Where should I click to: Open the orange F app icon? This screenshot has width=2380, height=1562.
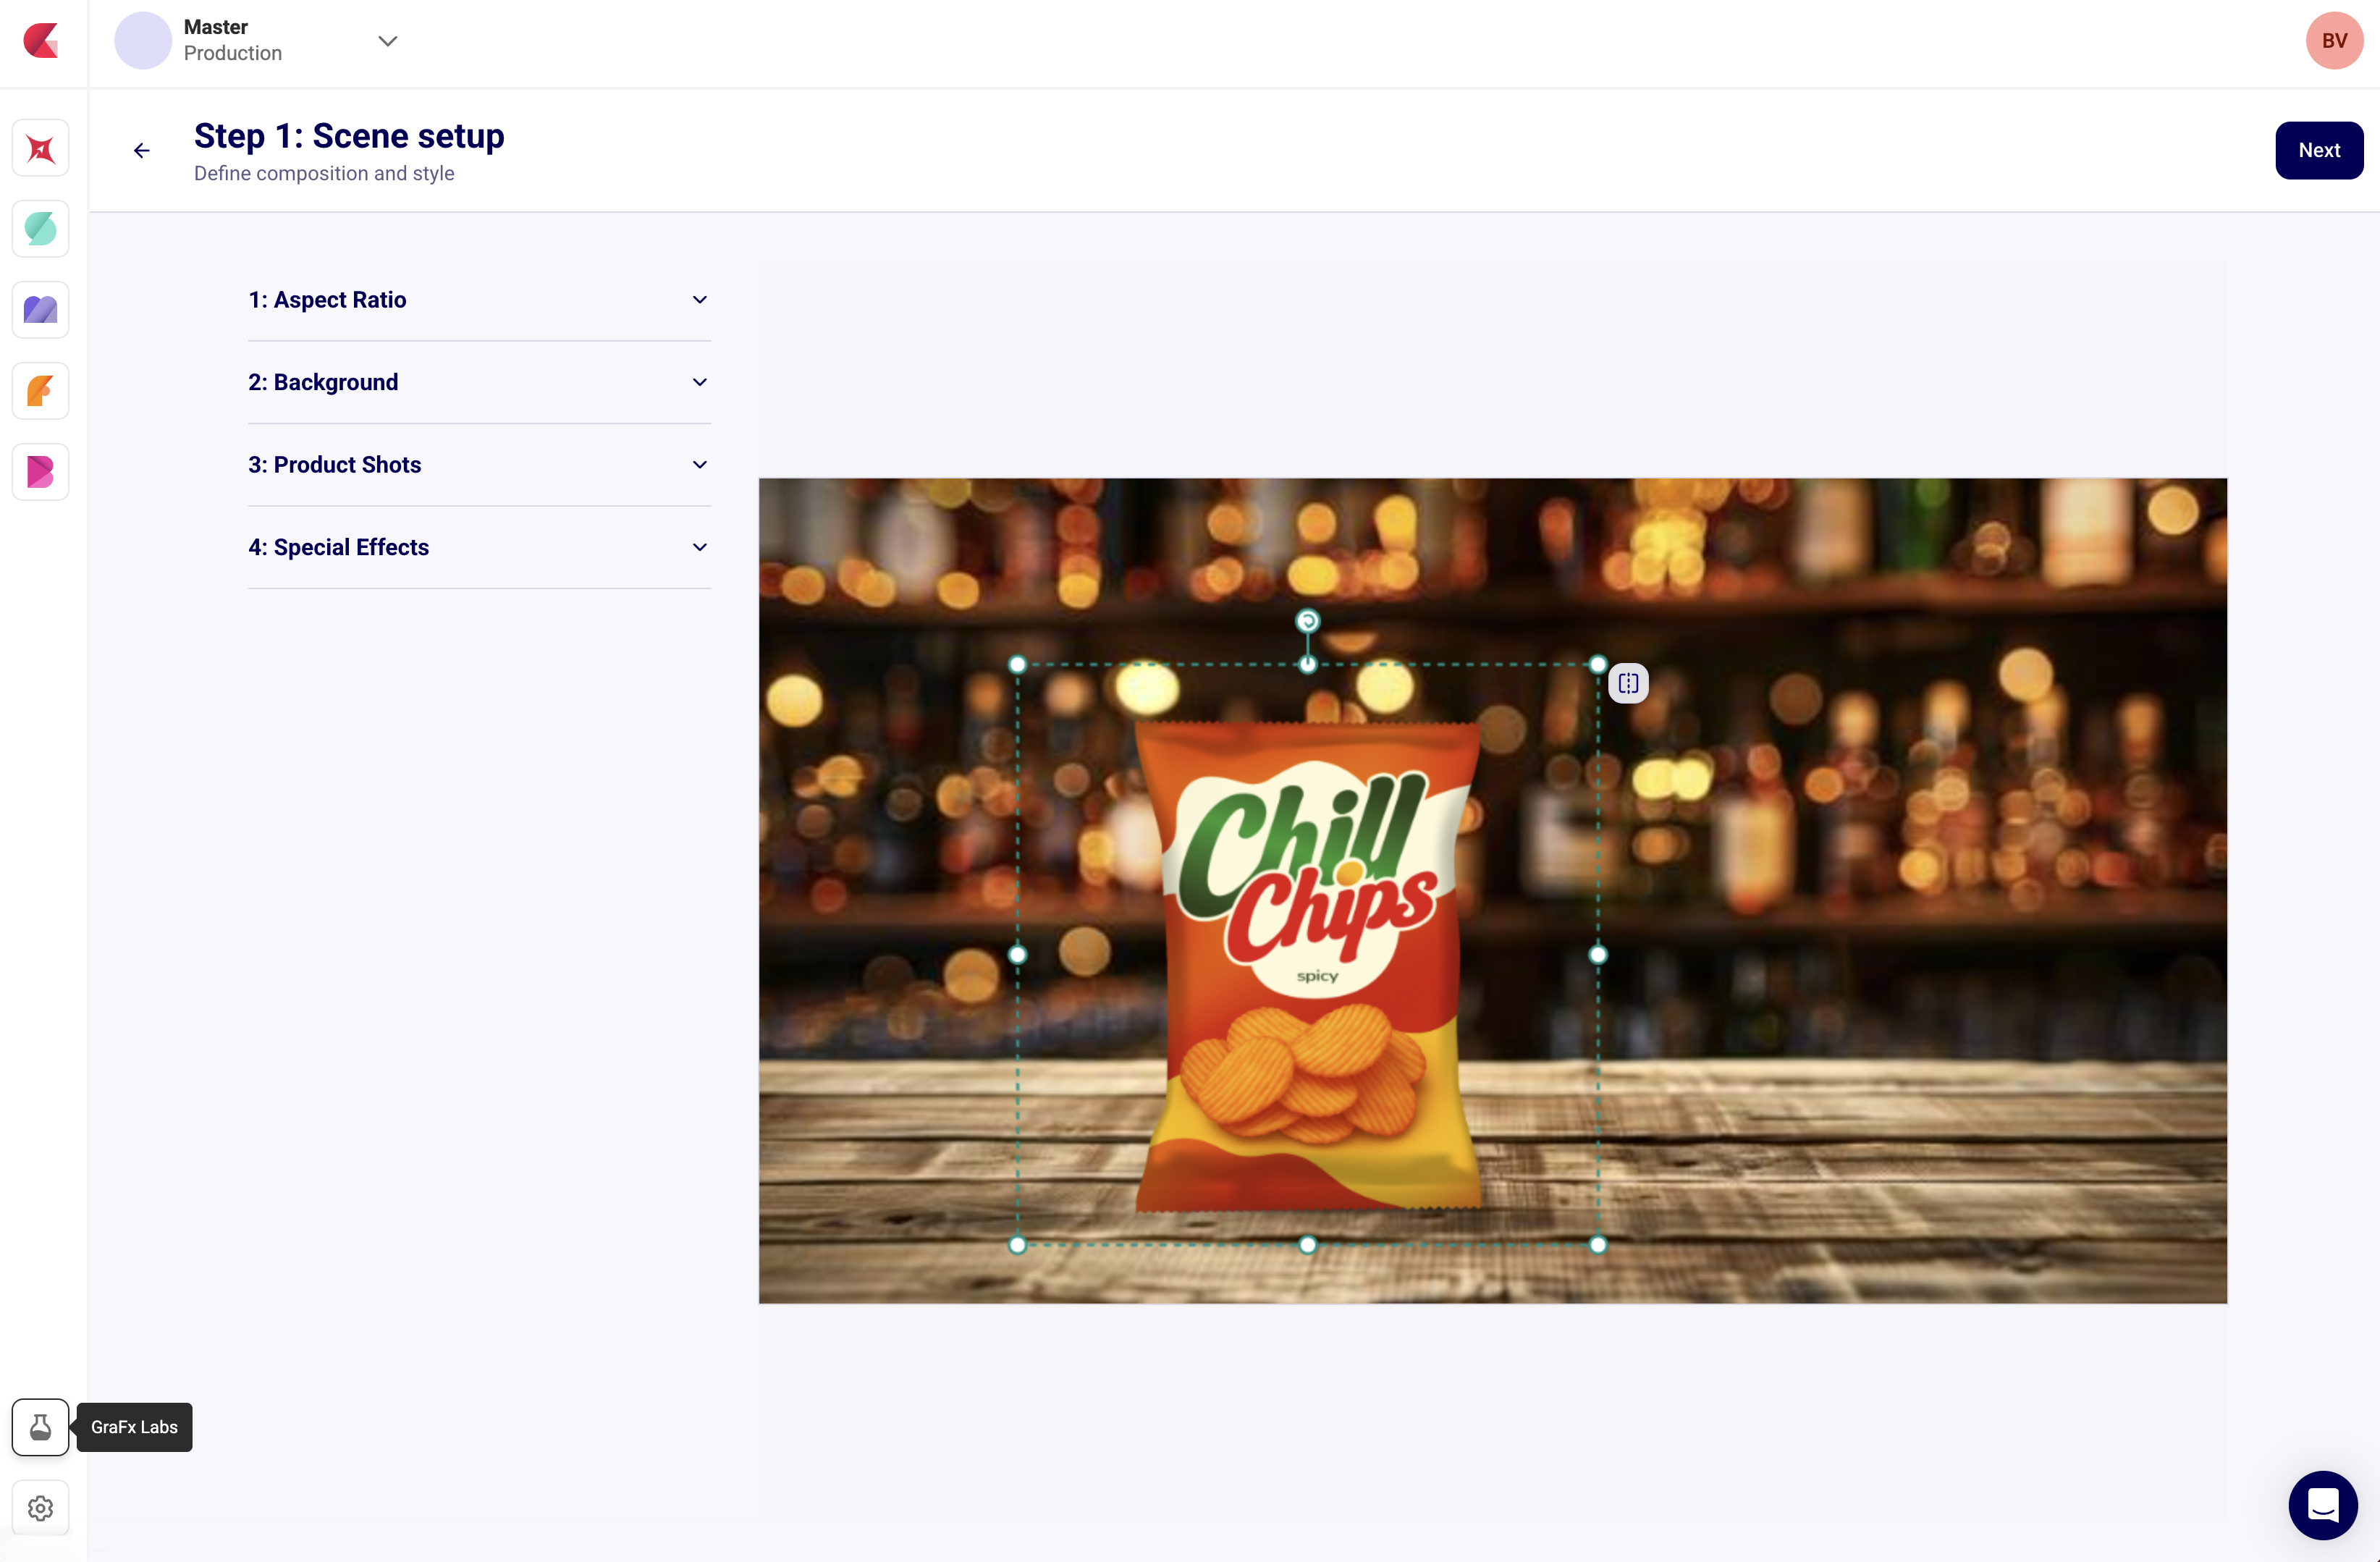(x=40, y=391)
